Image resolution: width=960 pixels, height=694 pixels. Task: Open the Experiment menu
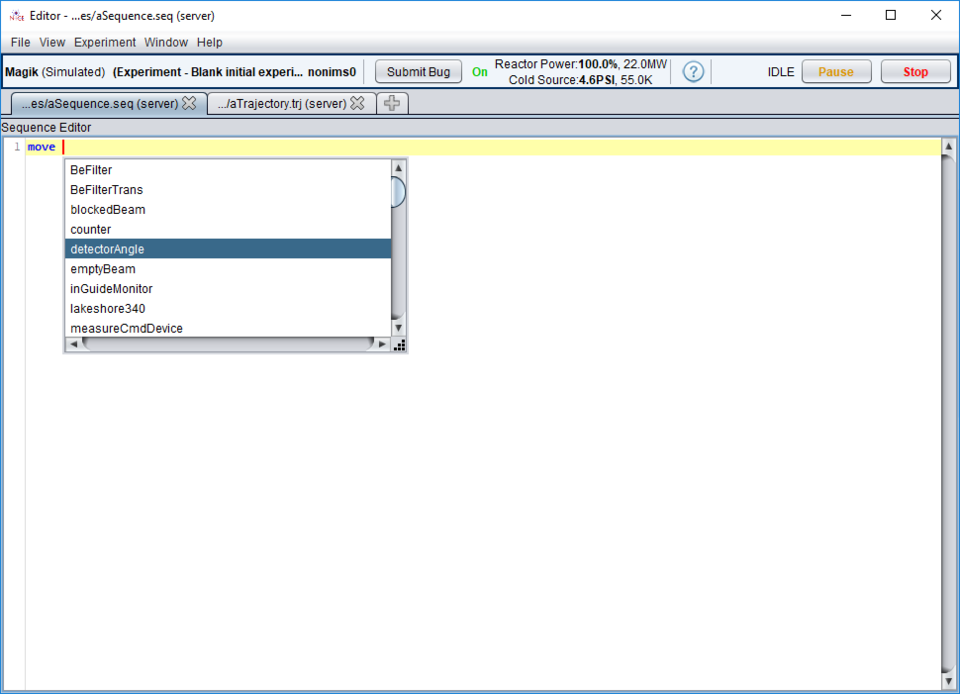click(104, 42)
